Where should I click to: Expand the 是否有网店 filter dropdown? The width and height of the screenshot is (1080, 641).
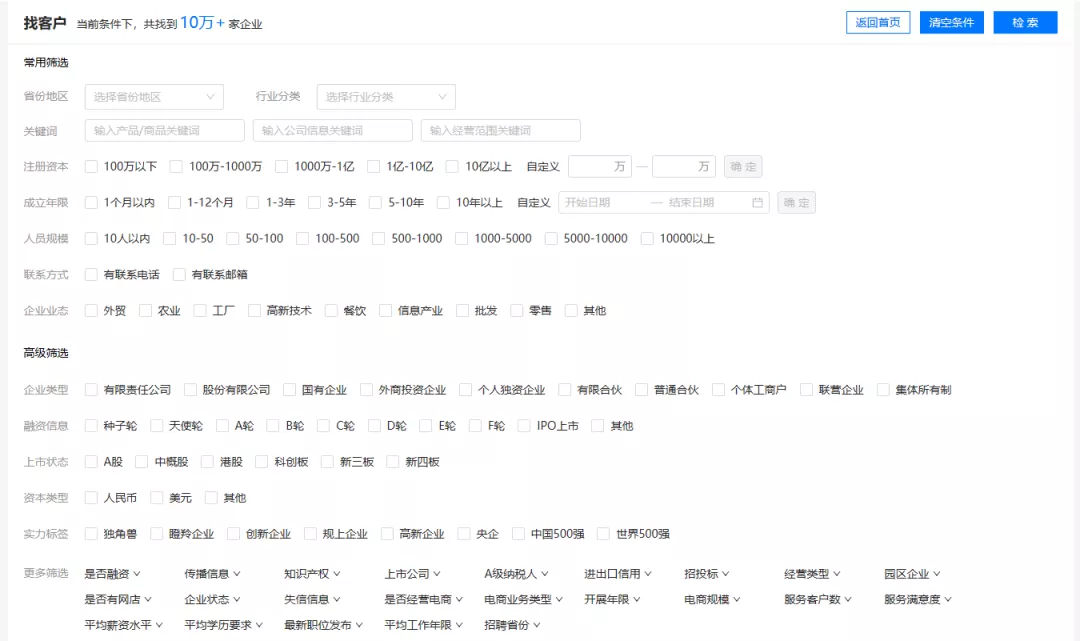click(x=118, y=599)
